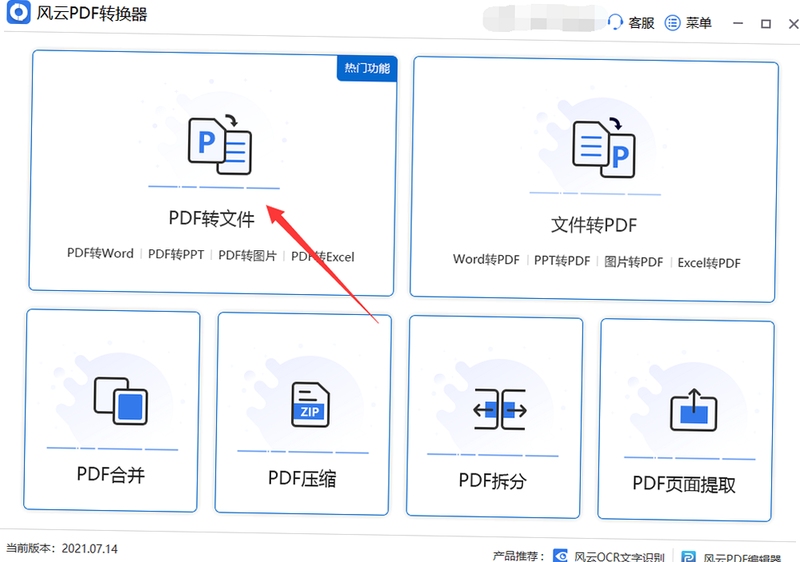Click the 风云PDF转换器 window title

pos(91,13)
